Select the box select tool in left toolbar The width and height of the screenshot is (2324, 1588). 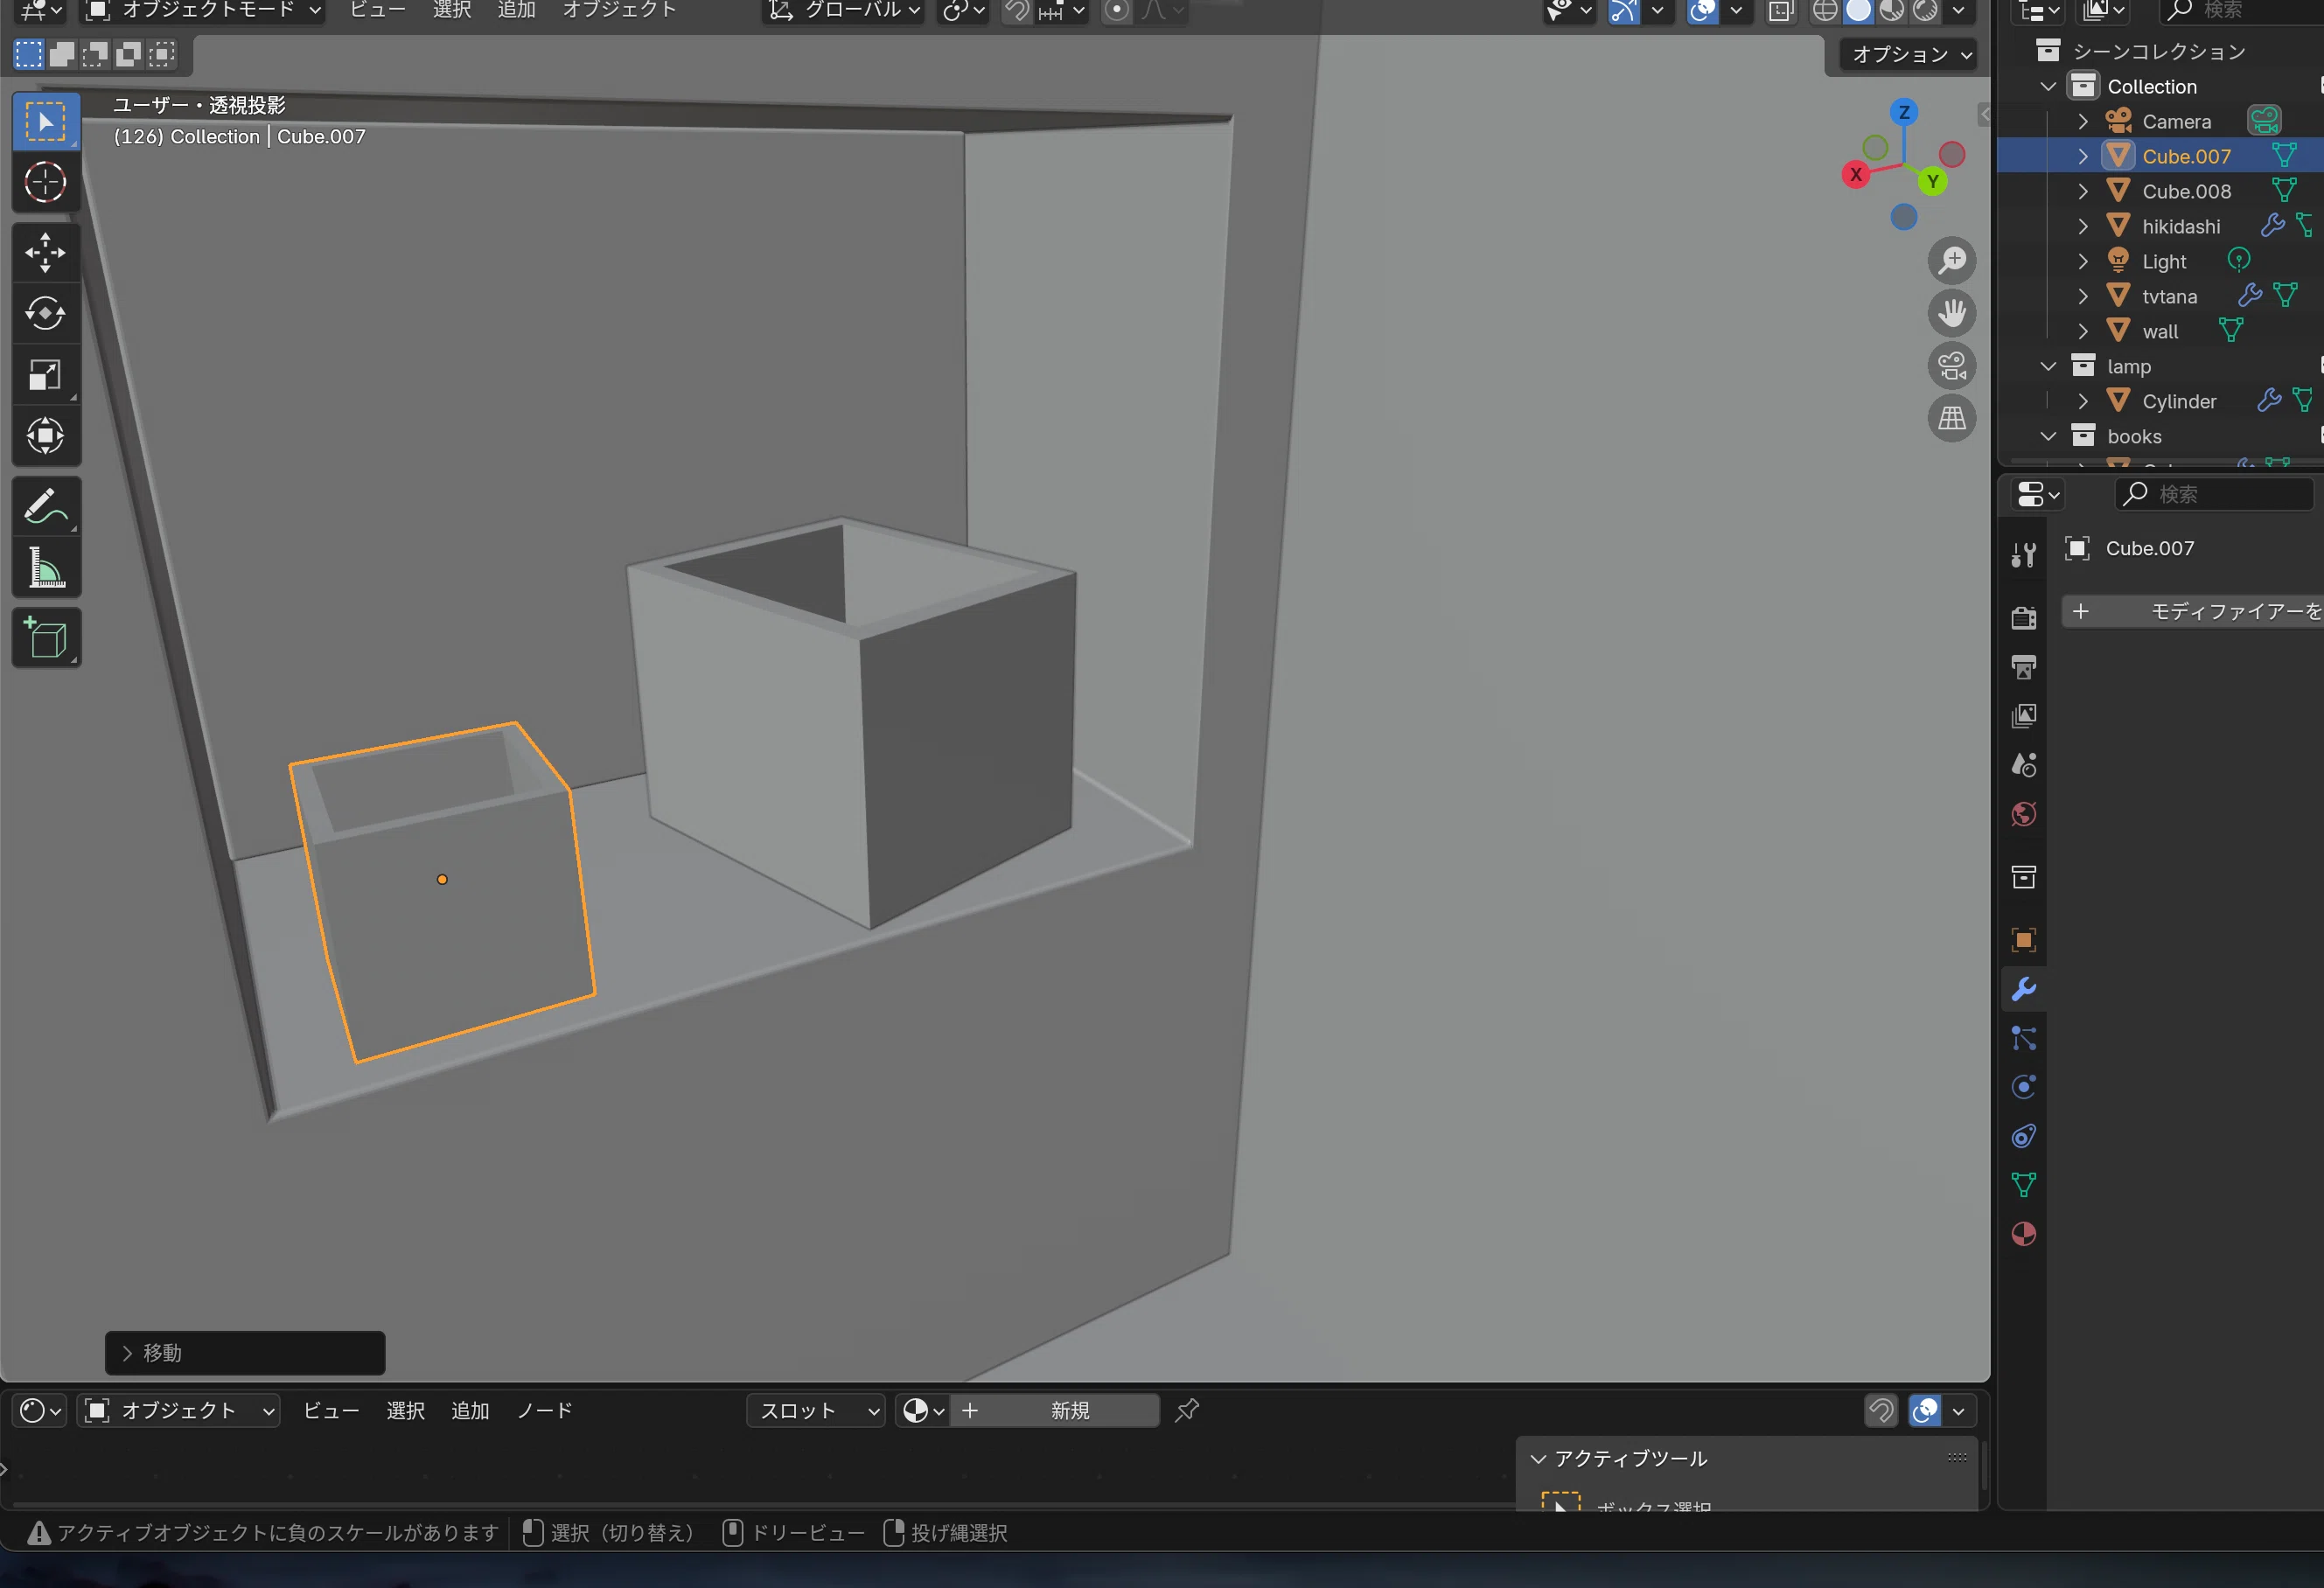46,122
